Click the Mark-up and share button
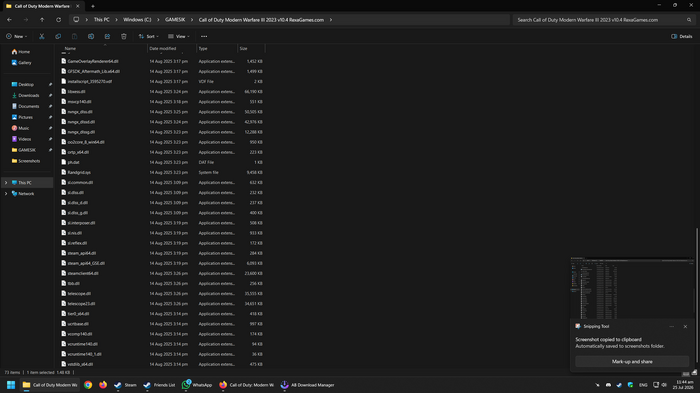Image resolution: width=700 pixels, height=393 pixels. click(632, 361)
